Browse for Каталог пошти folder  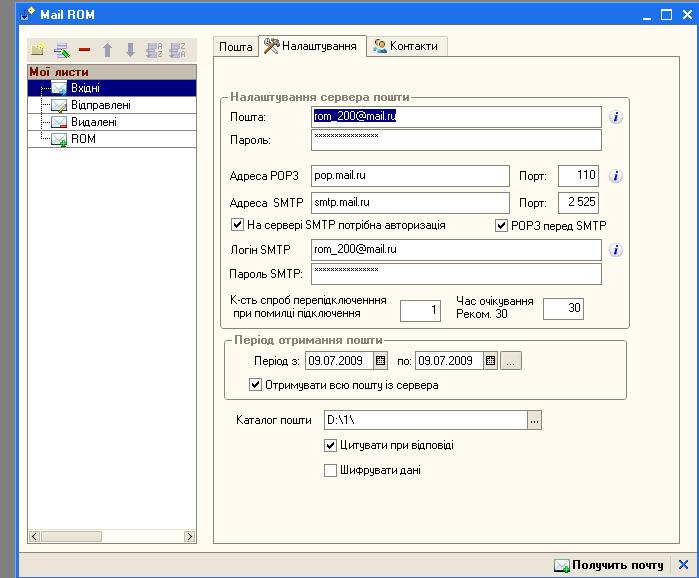(x=535, y=420)
